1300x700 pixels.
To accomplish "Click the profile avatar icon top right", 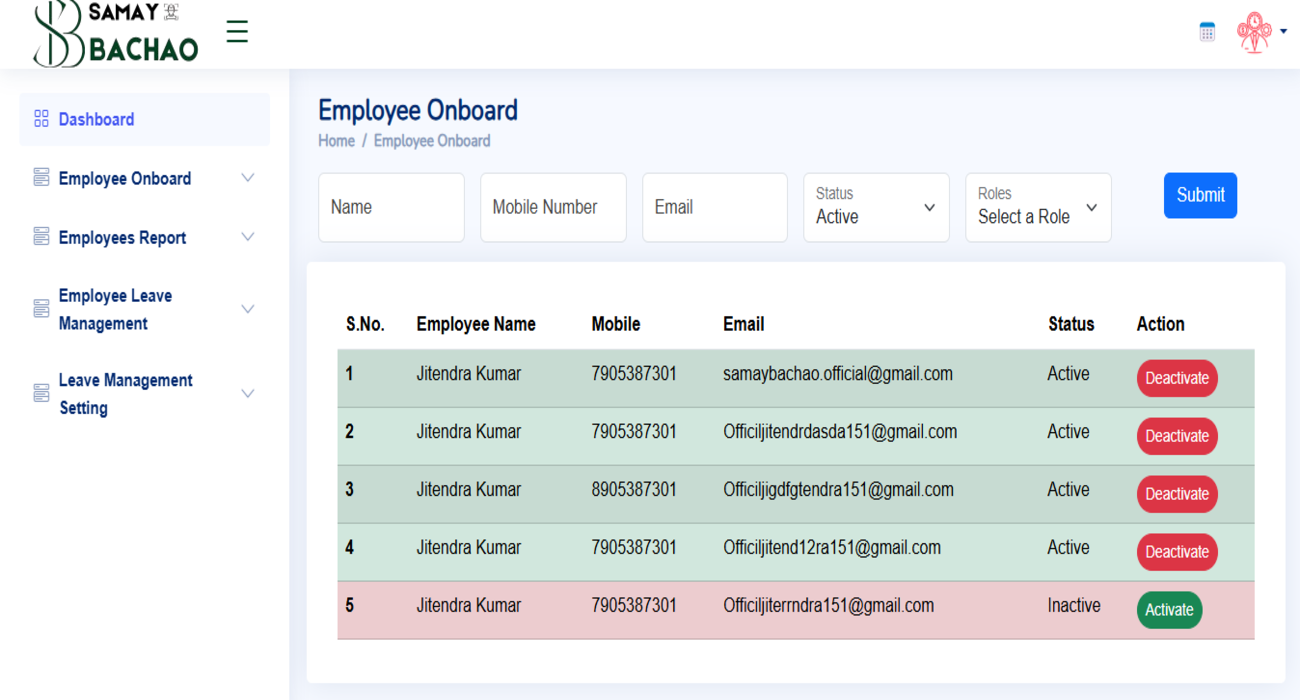I will coord(1253,31).
